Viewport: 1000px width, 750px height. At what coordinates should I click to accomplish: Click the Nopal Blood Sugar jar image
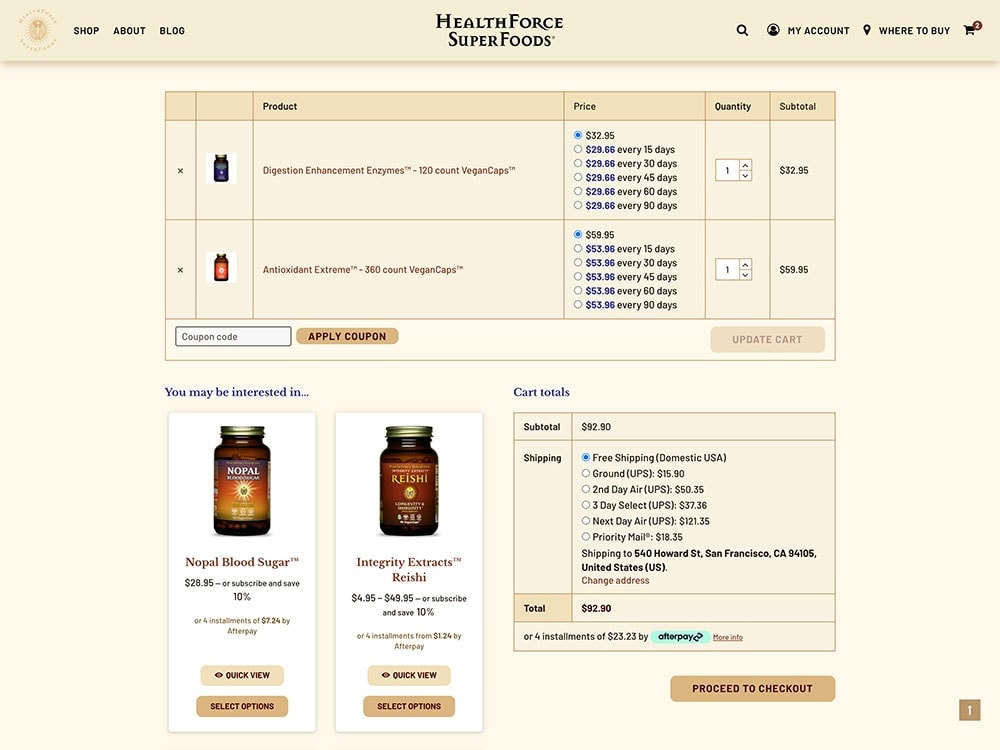(242, 481)
